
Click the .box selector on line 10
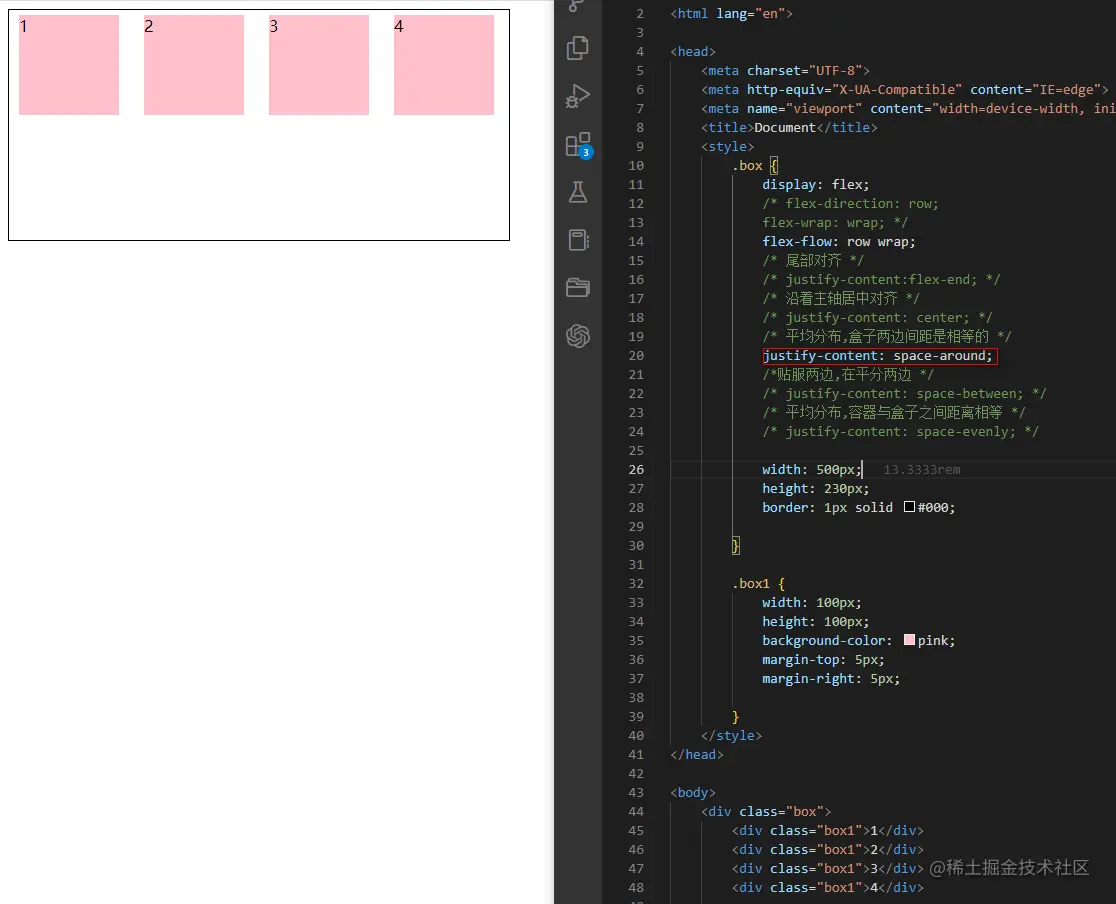pos(747,165)
